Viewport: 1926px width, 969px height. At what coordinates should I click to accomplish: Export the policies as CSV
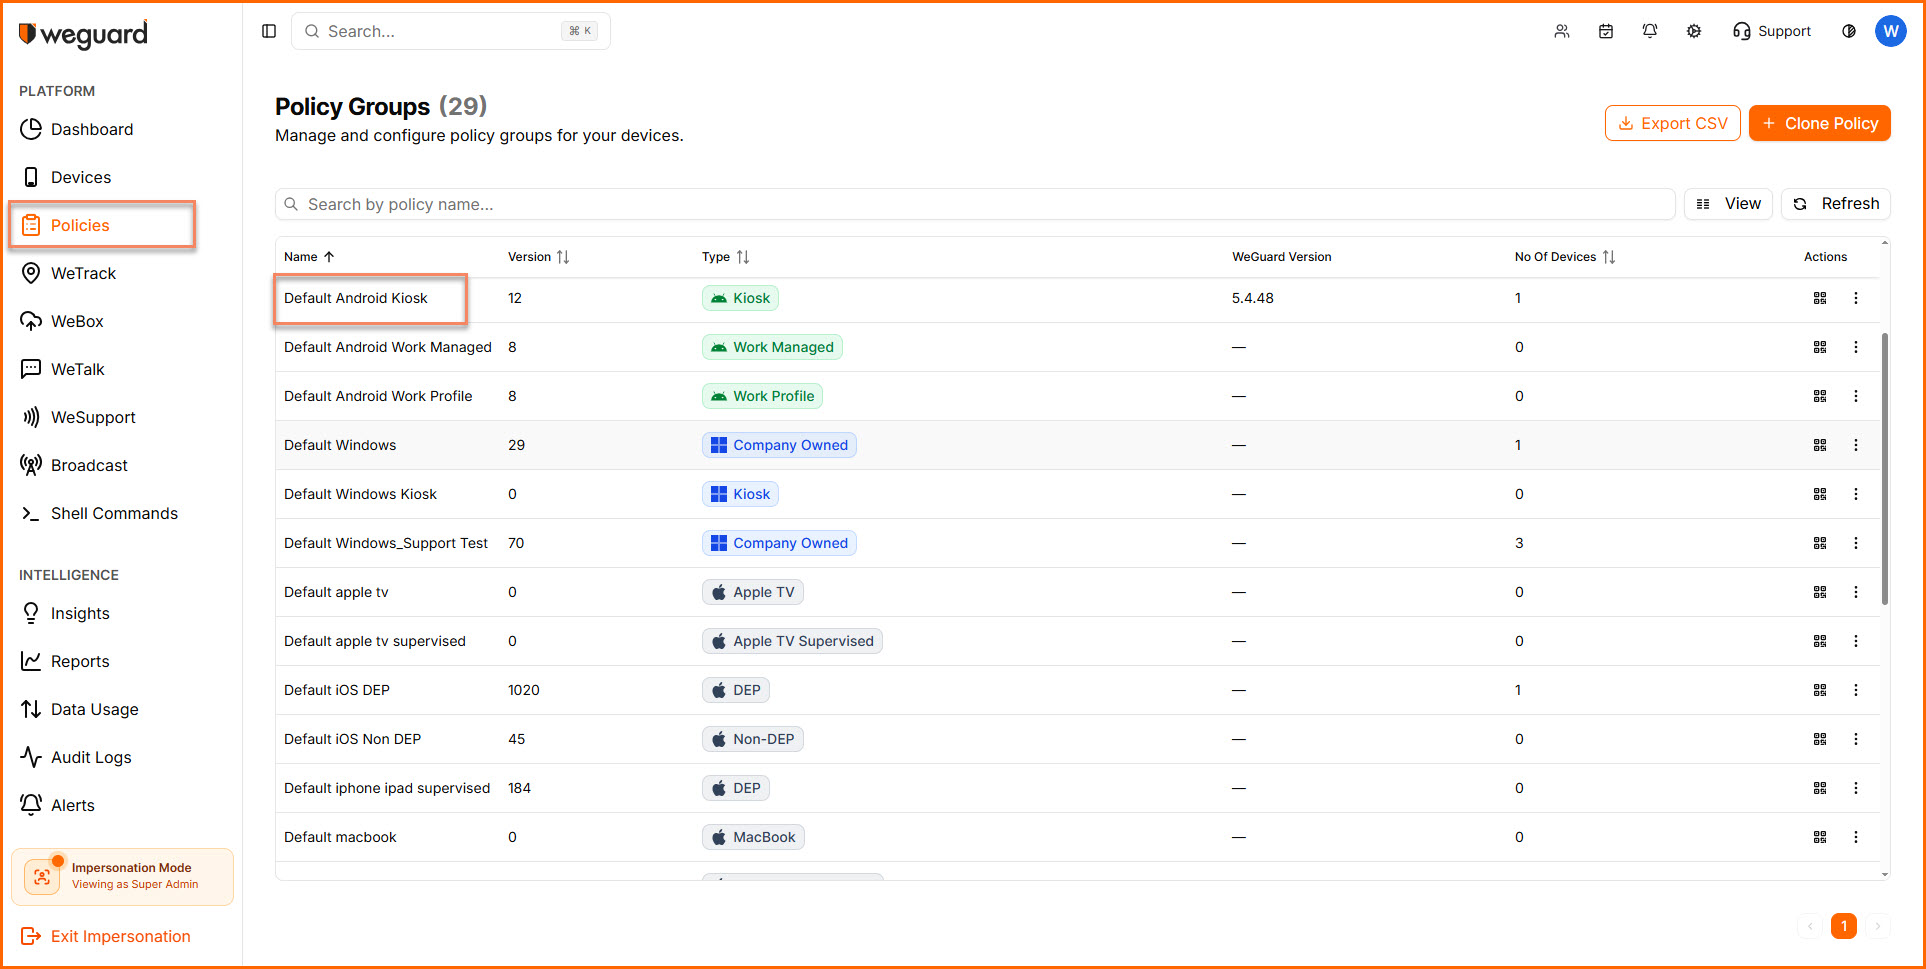click(x=1672, y=123)
